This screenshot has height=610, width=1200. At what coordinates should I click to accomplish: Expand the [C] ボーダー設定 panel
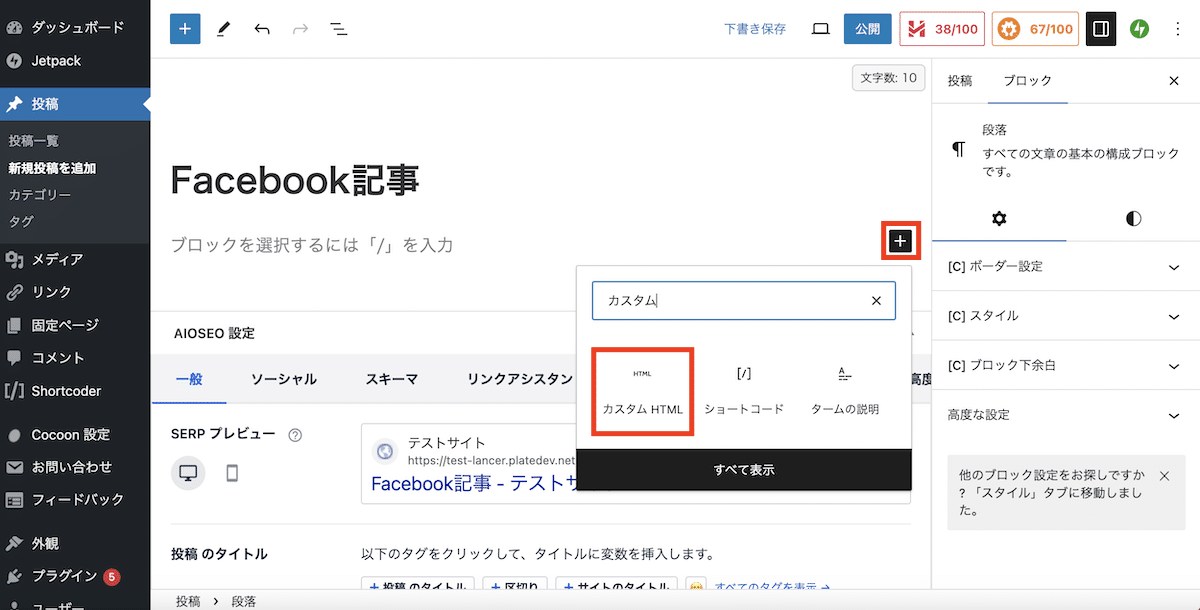[x=1066, y=267]
